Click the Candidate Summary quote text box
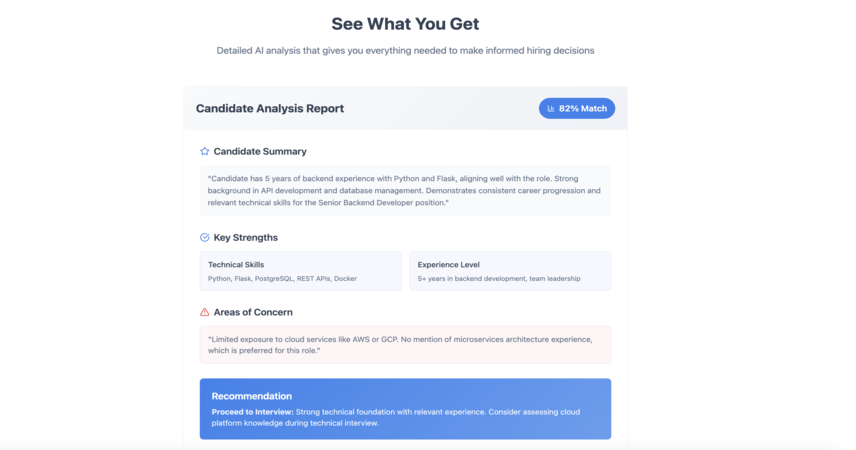This screenshot has width=856, height=450. pyautogui.click(x=406, y=191)
